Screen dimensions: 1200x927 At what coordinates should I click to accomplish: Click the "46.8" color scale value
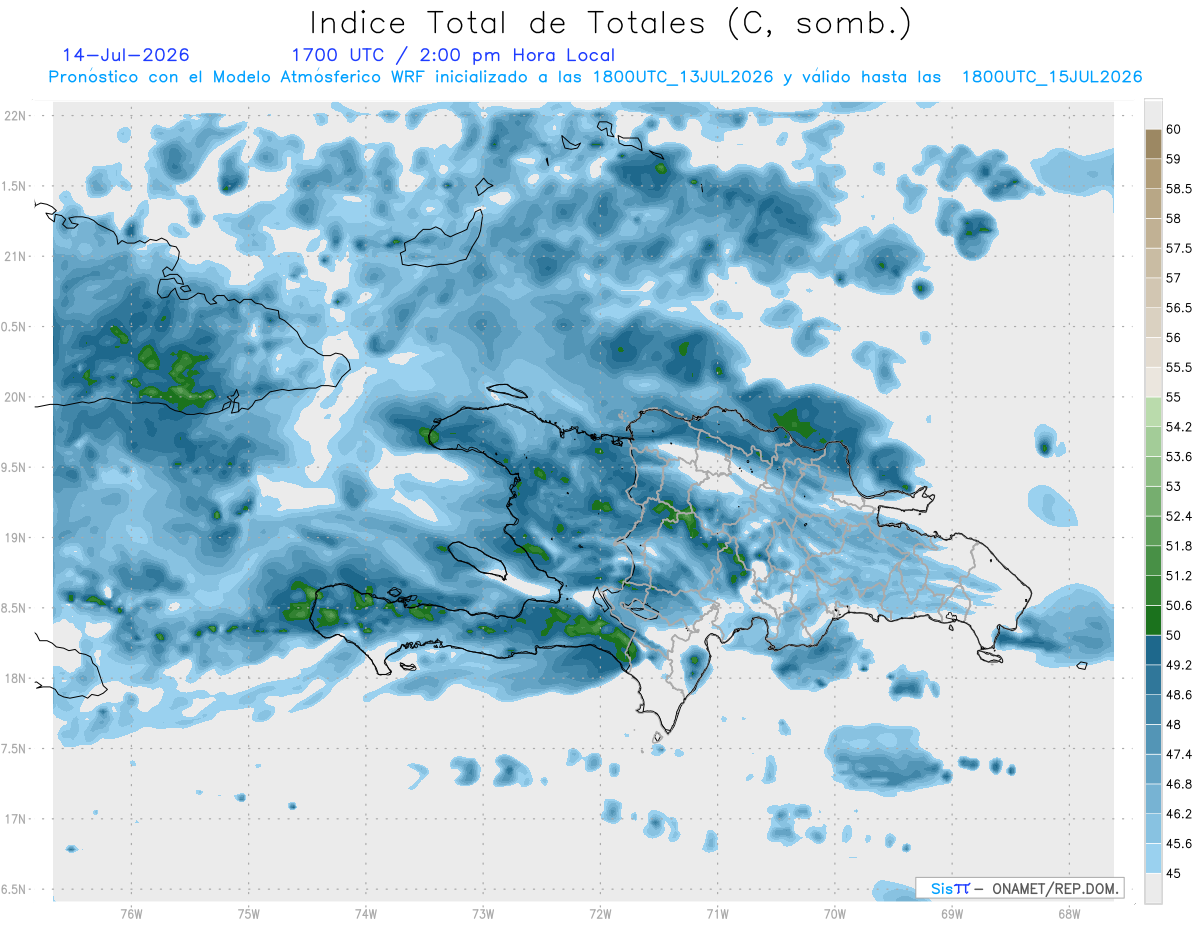1180,784
